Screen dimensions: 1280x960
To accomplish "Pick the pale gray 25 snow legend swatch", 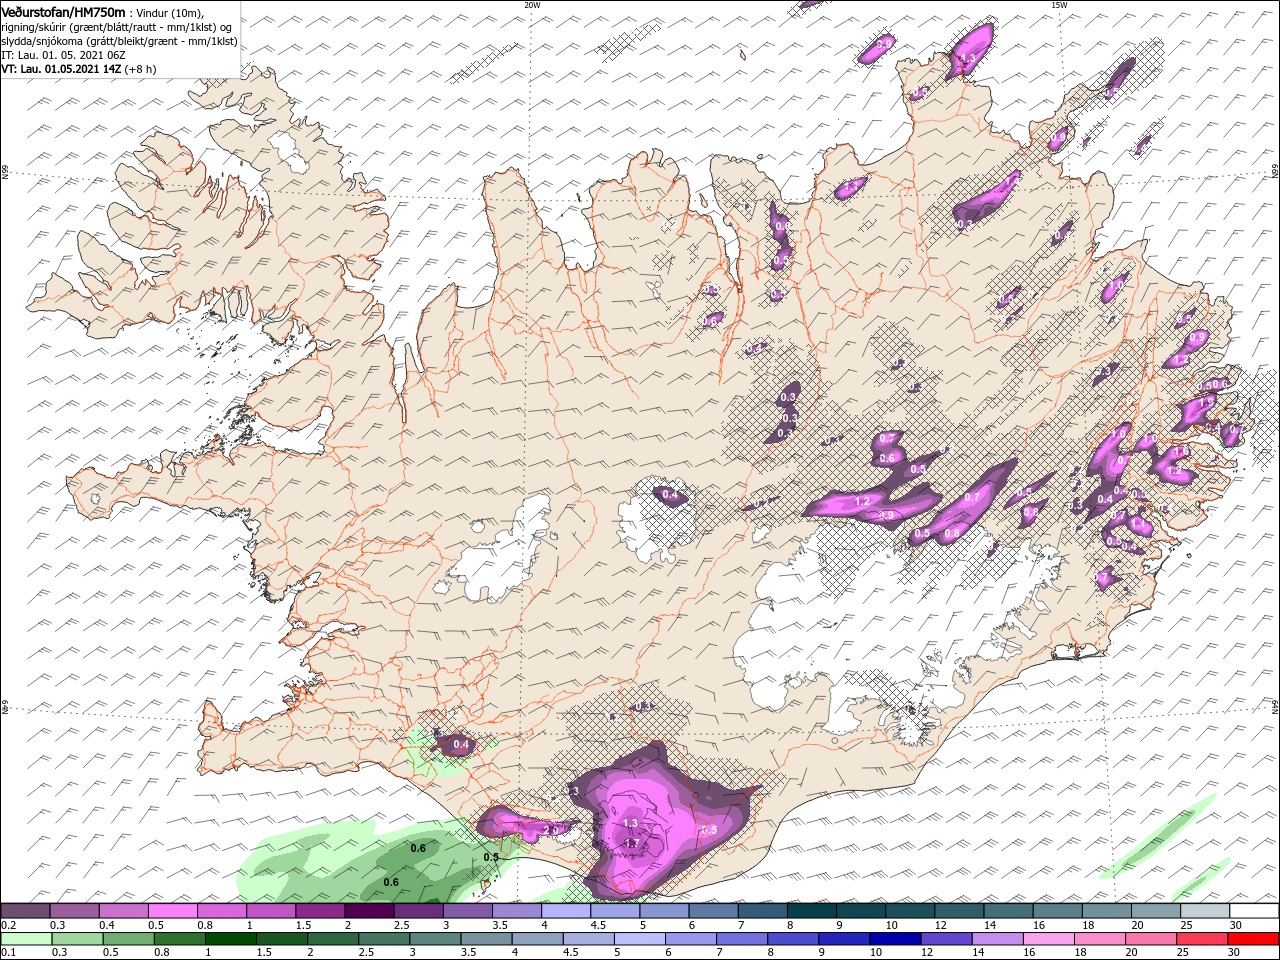I will coord(1204,911).
